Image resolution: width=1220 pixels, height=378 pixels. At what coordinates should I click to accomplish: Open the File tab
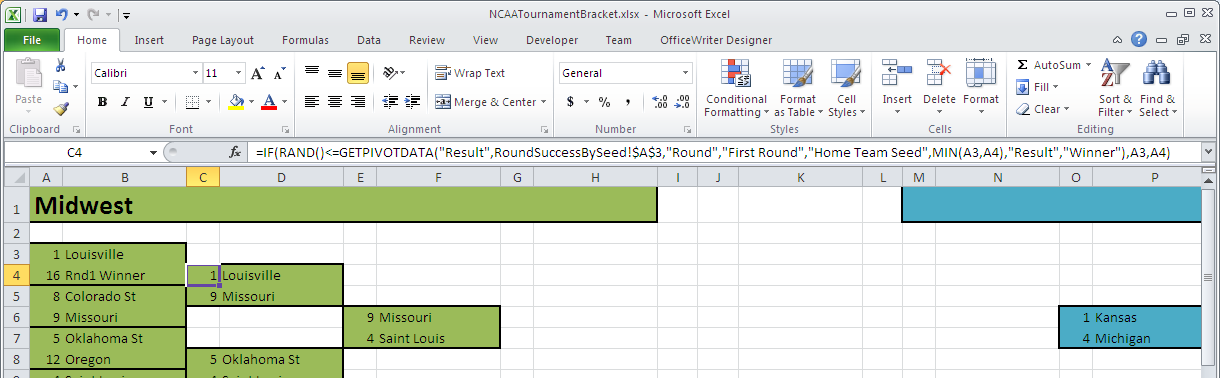click(x=31, y=40)
